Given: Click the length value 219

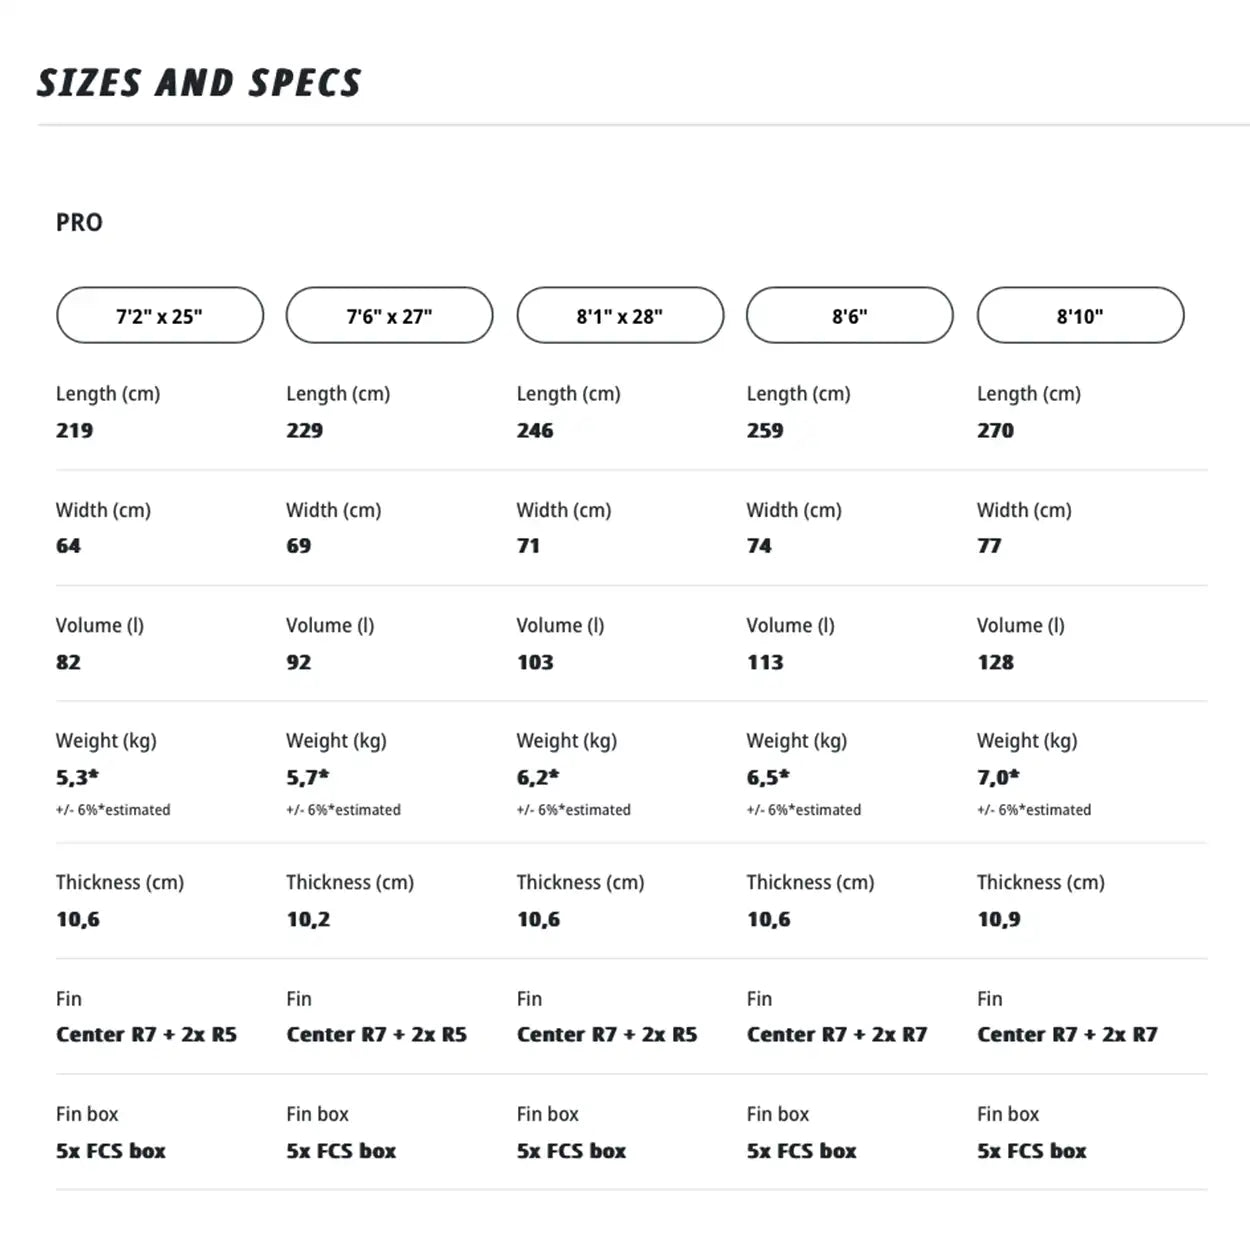Looking at the screenshot, I should pos(75,431).
